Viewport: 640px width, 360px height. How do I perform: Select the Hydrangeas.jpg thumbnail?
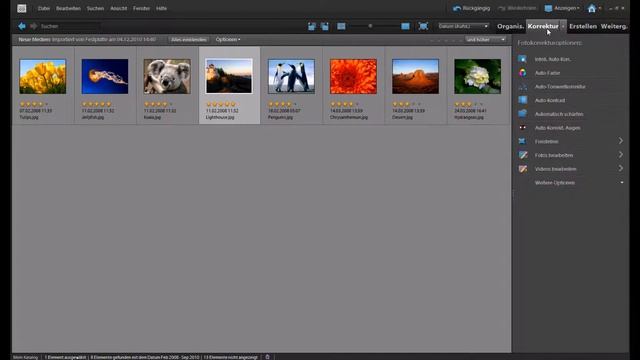pyautogui.click(x=478, y=76)
